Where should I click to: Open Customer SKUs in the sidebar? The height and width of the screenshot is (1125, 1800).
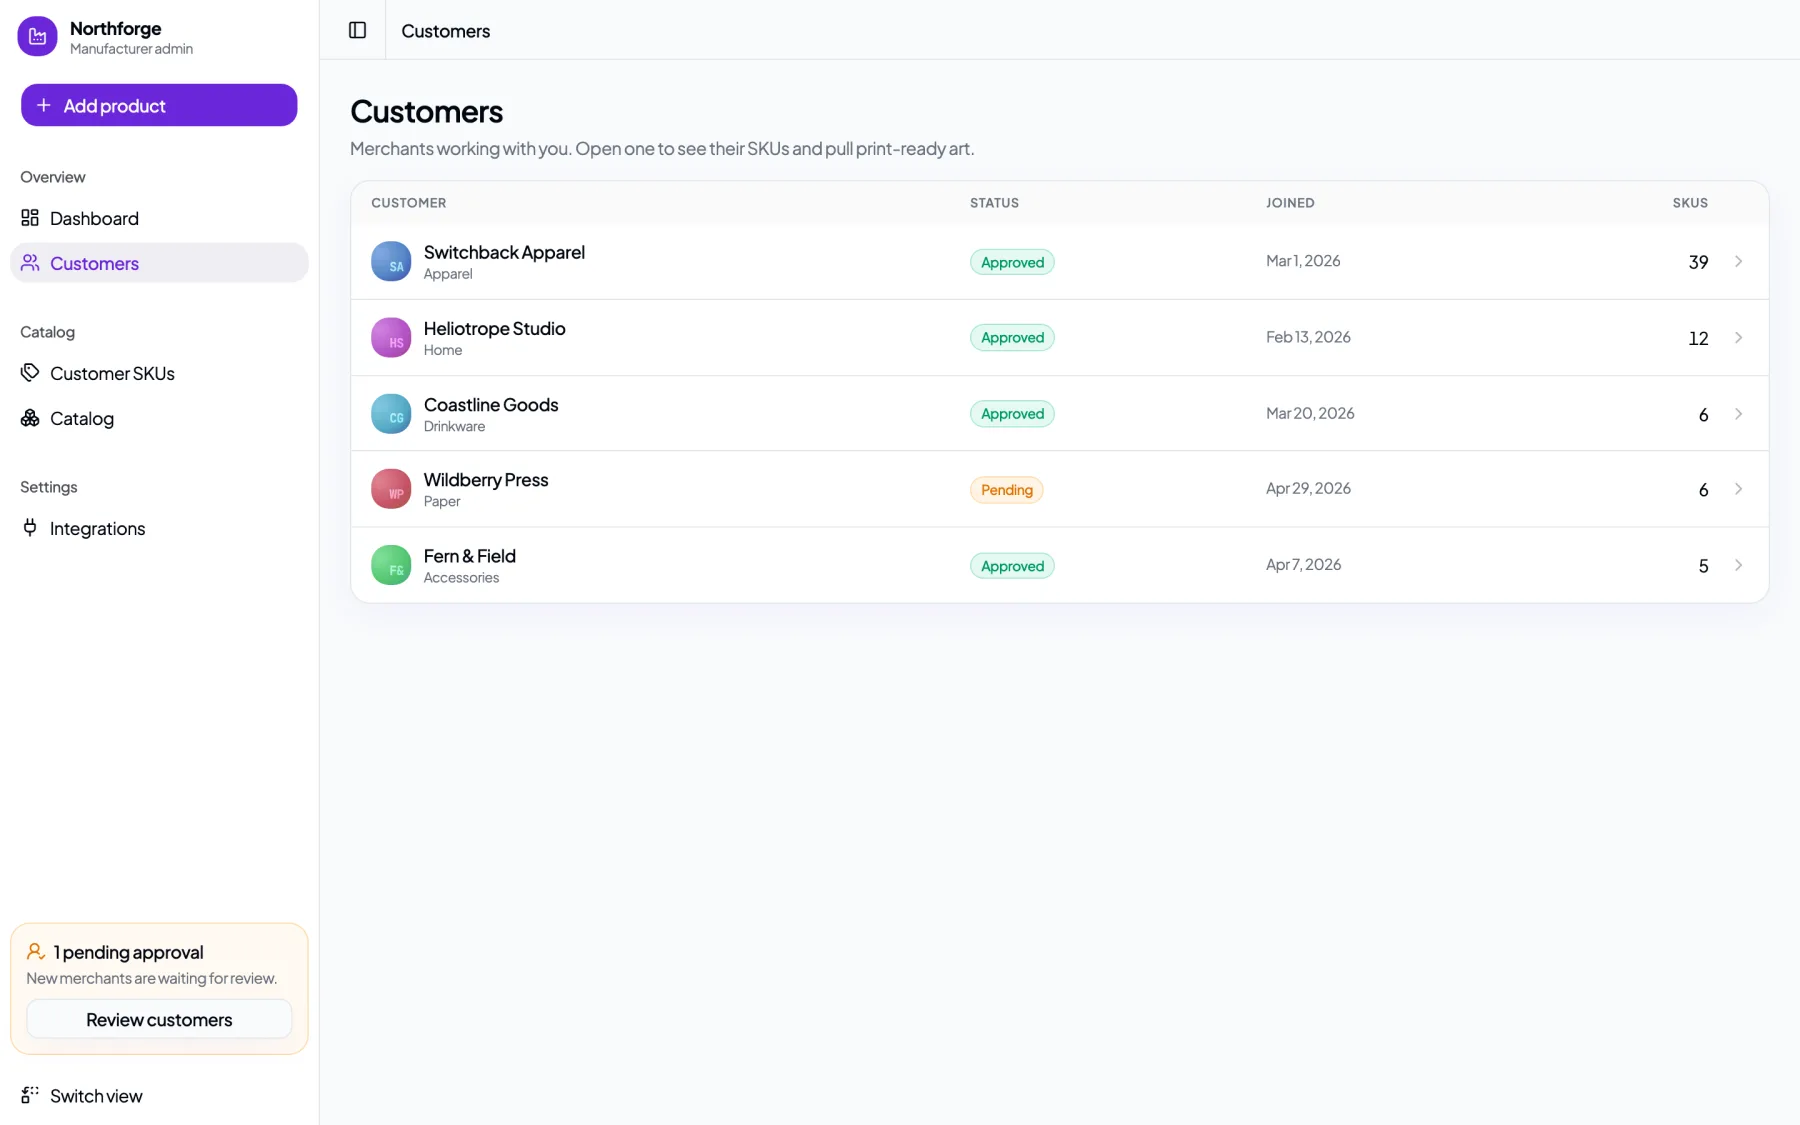tap(159, 373)
